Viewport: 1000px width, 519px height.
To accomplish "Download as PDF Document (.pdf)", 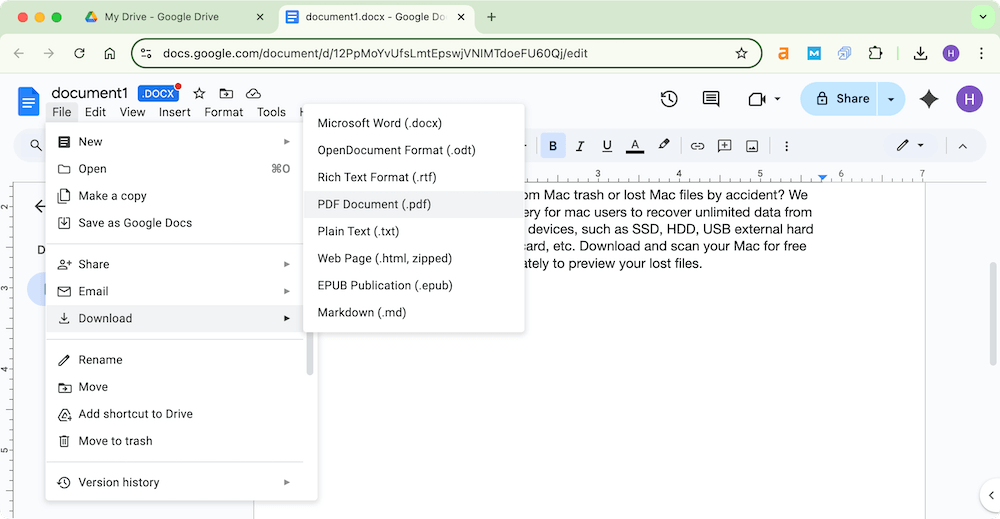I will tap(414, 205).
